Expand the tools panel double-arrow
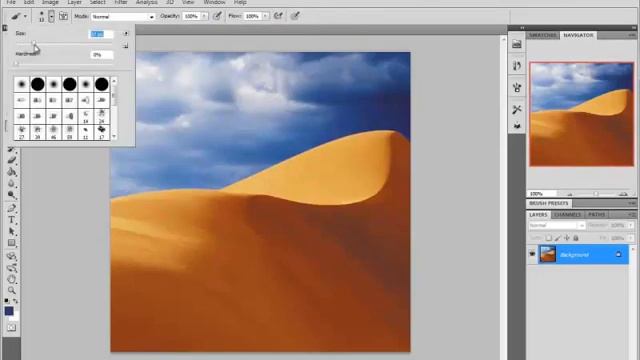640x360 pixels. [5, 28]
